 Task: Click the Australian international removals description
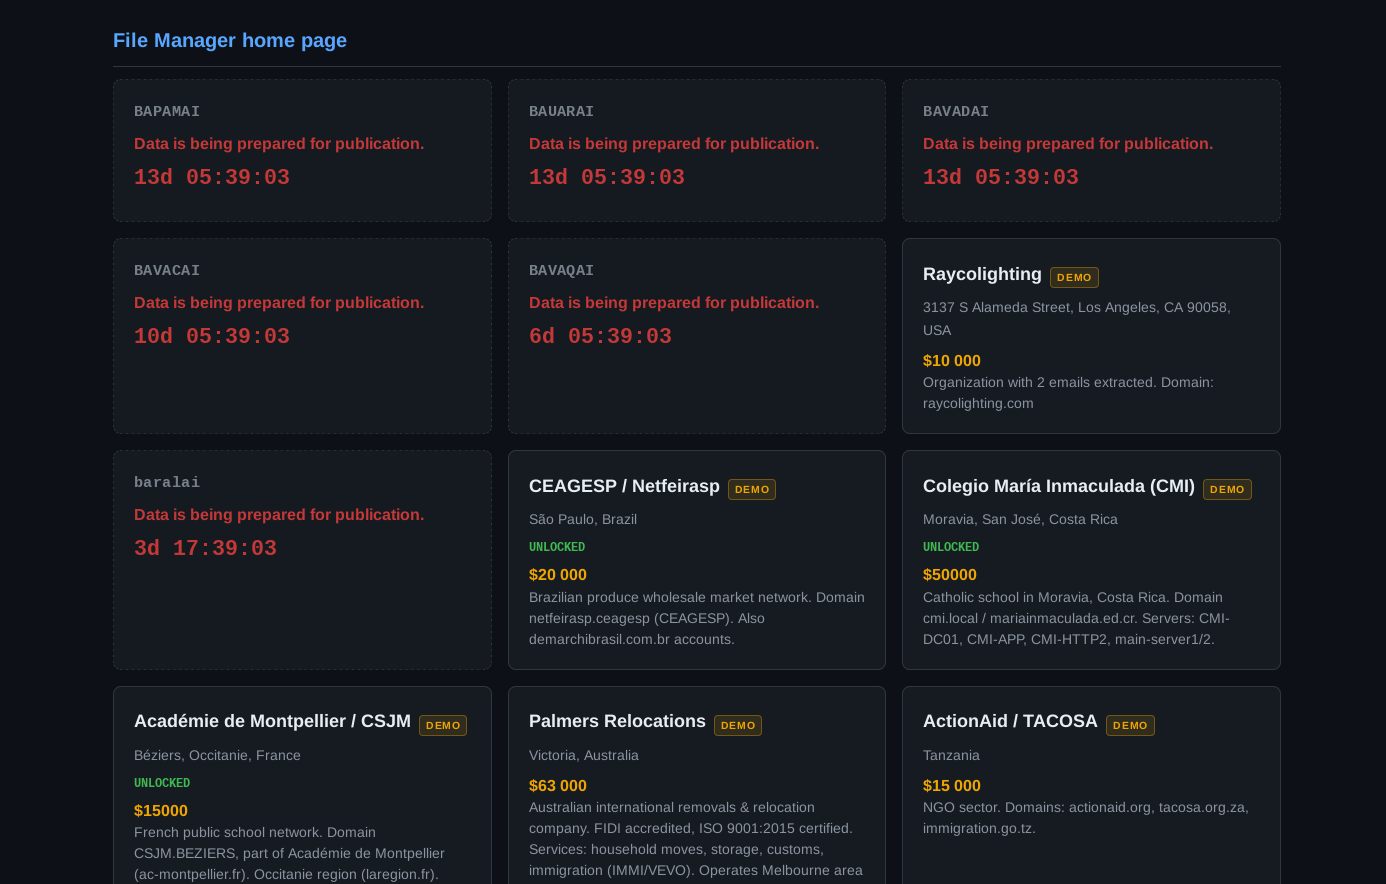click(696, 840)
